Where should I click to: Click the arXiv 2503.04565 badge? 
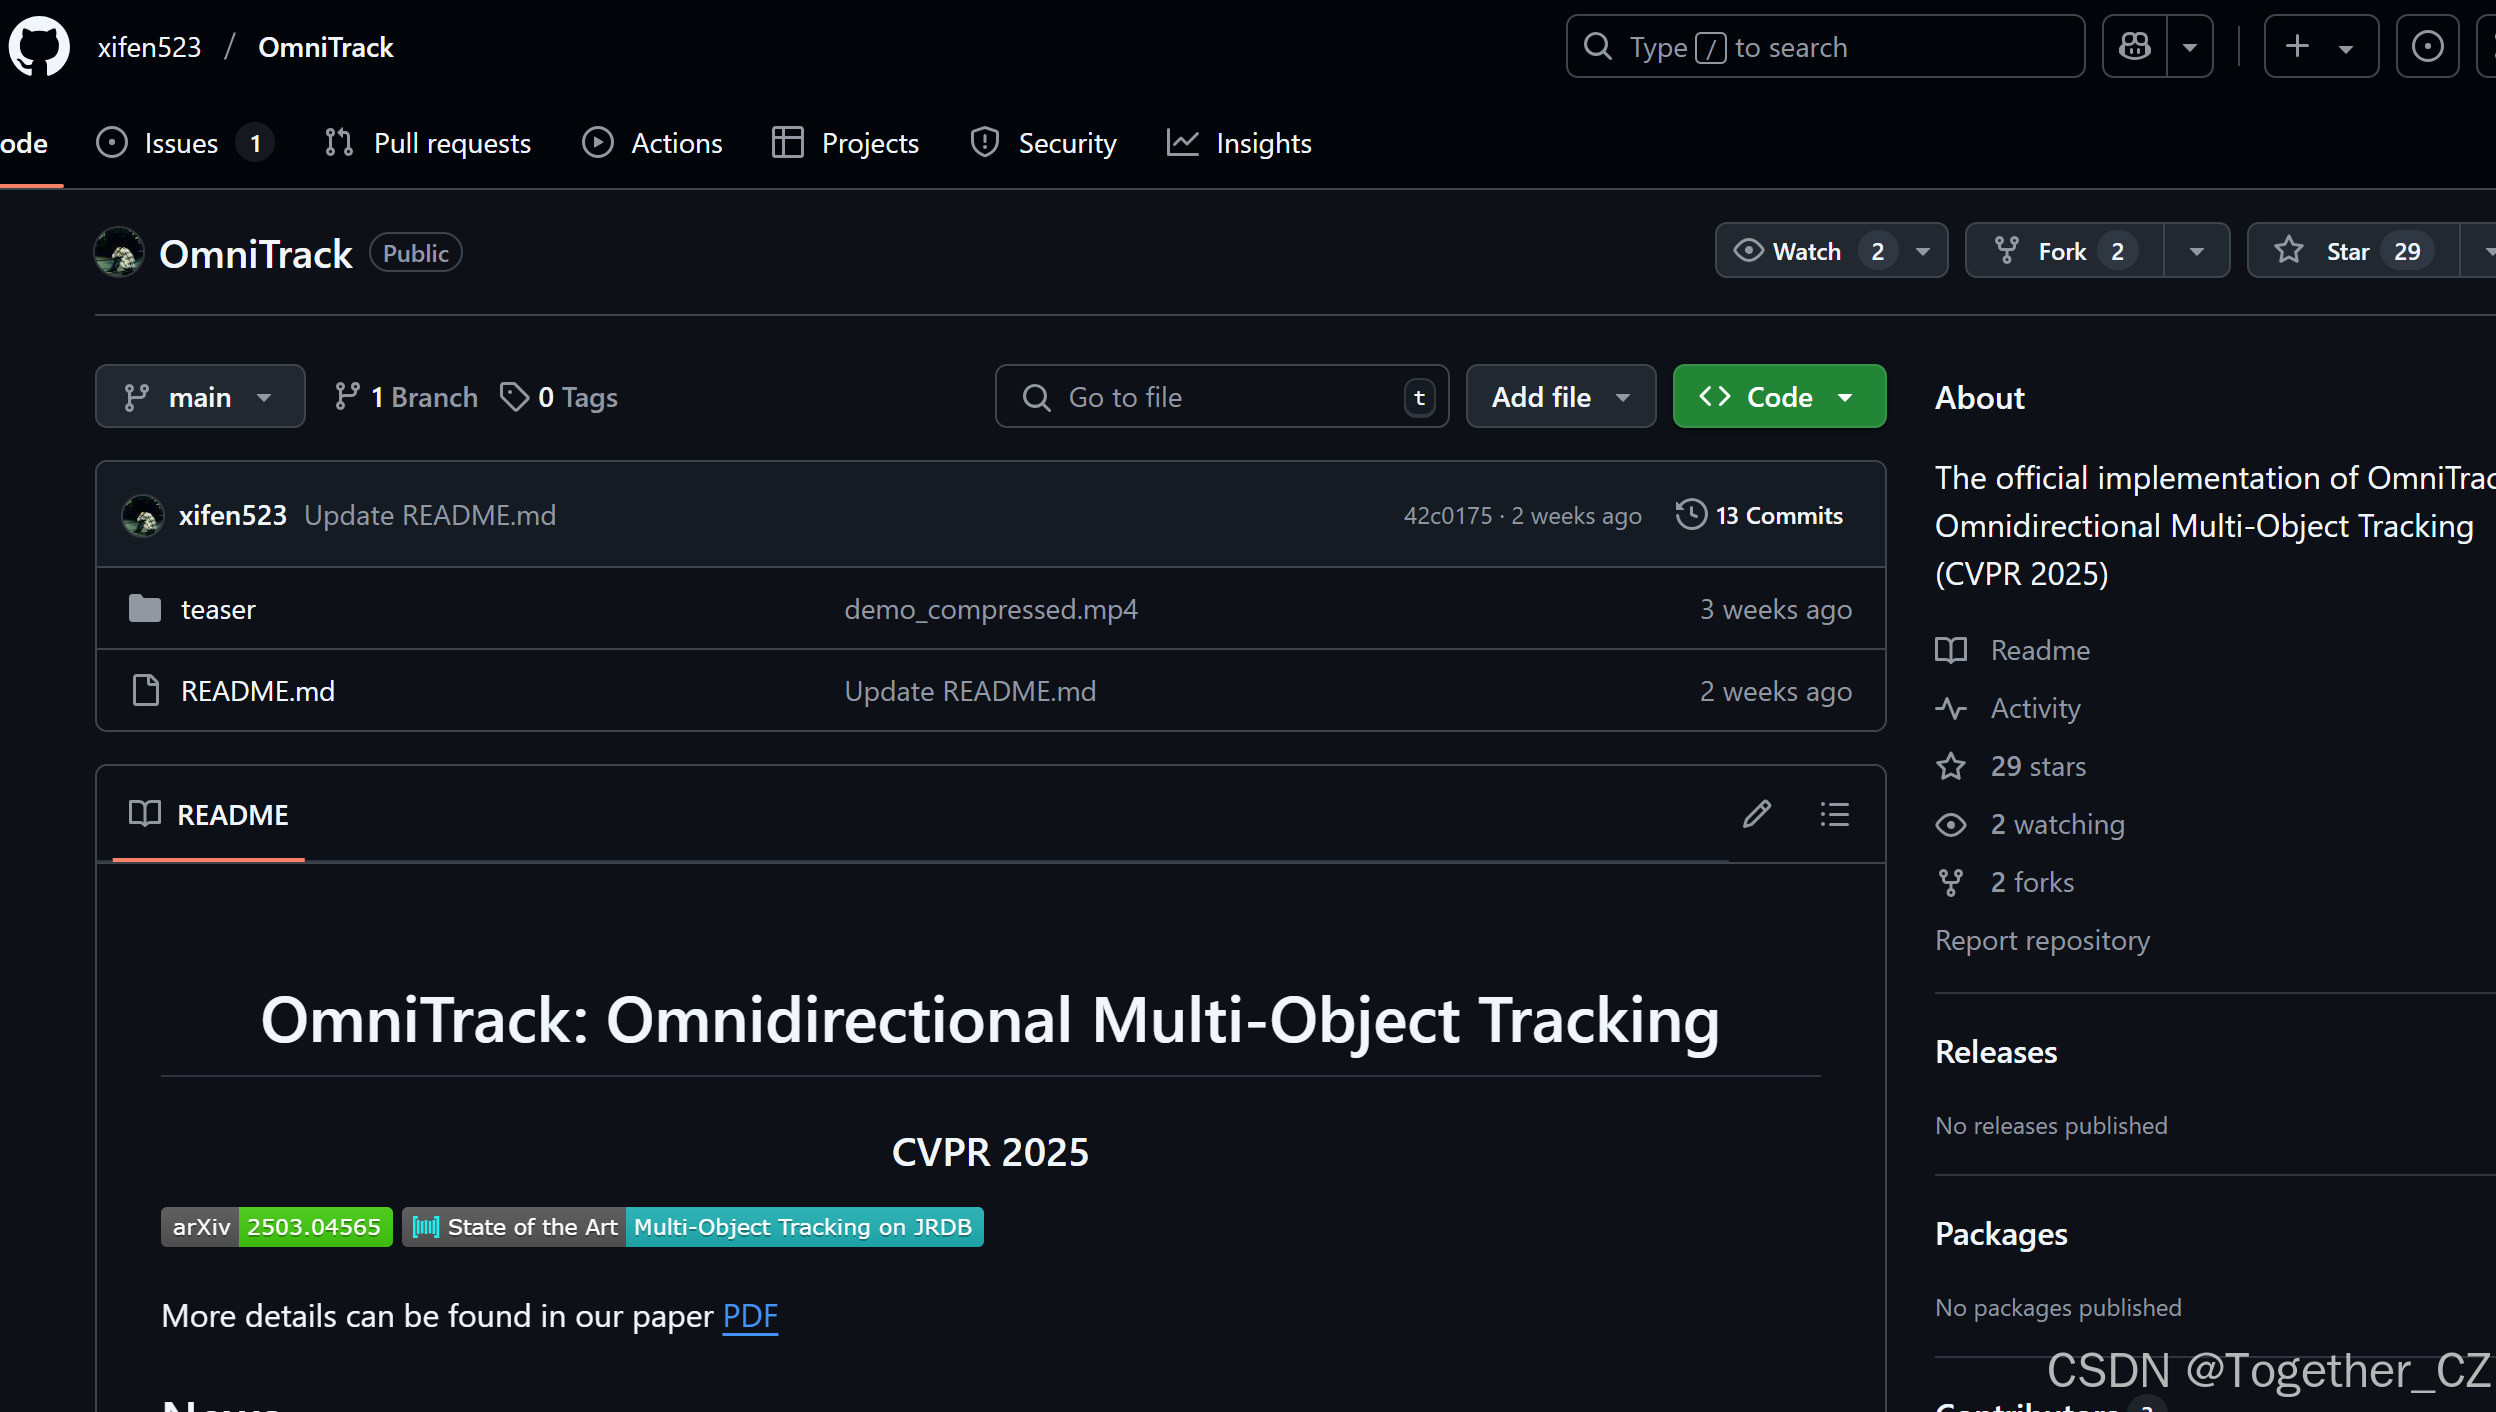(x=277, y=1227)
